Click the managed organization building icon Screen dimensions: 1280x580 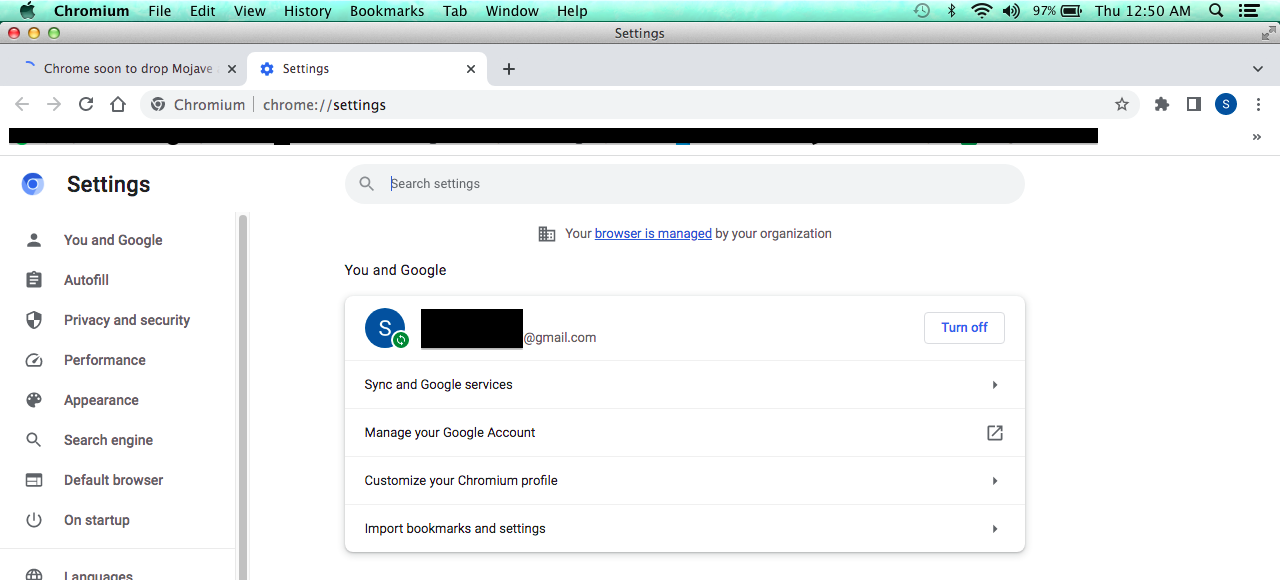point(547,234)
